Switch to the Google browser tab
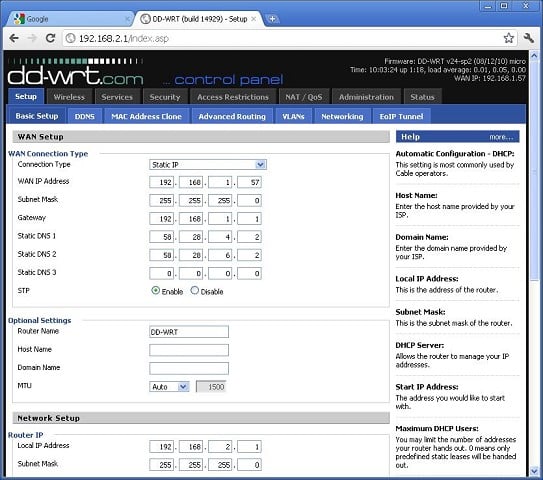The width and height of the screenshot is (543, 480). tap(71, 19)
